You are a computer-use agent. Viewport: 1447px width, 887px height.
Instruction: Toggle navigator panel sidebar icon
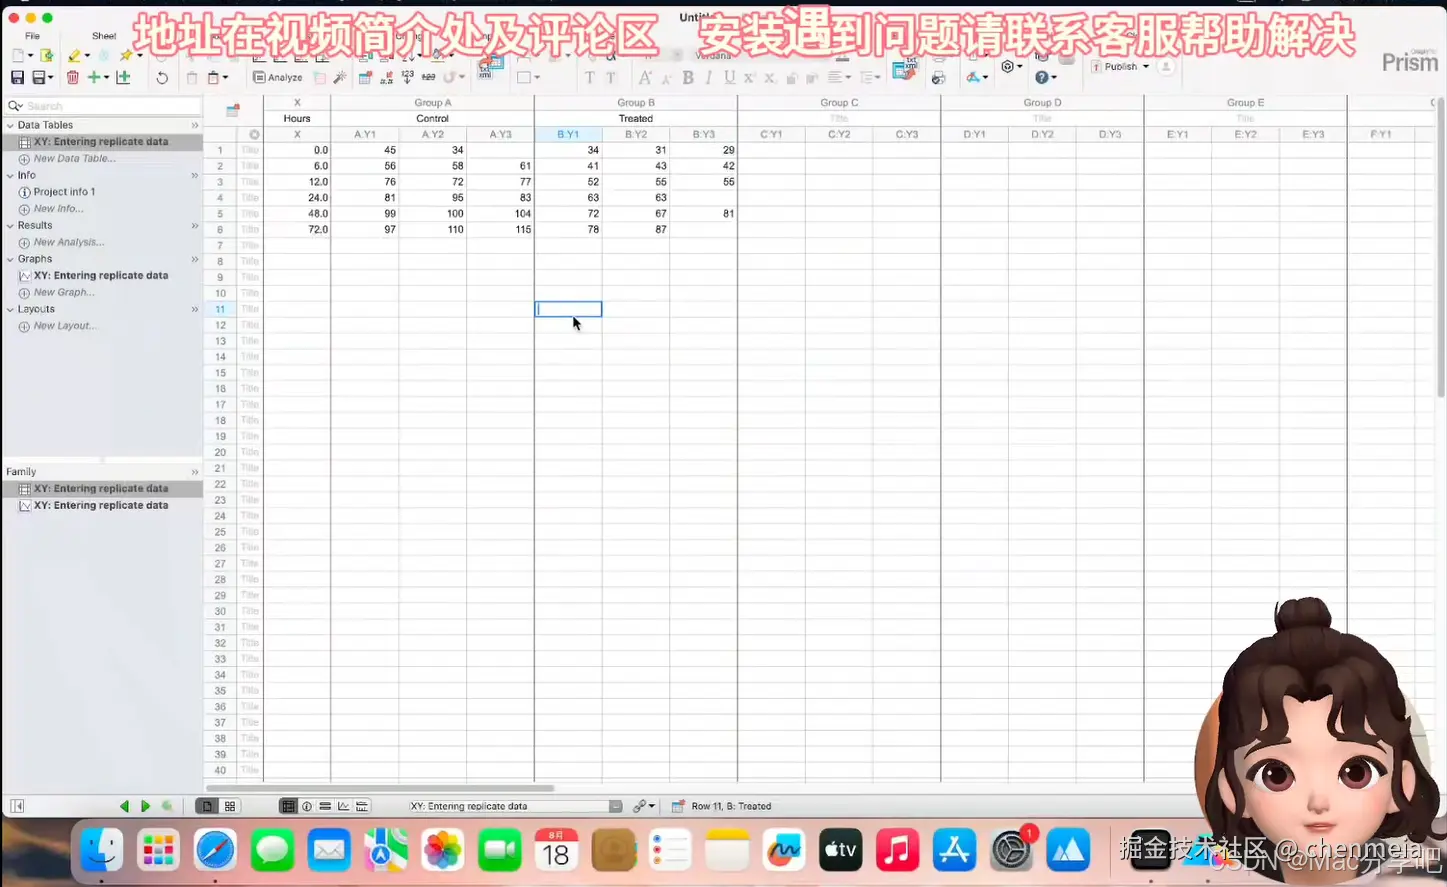click(17, 806)
